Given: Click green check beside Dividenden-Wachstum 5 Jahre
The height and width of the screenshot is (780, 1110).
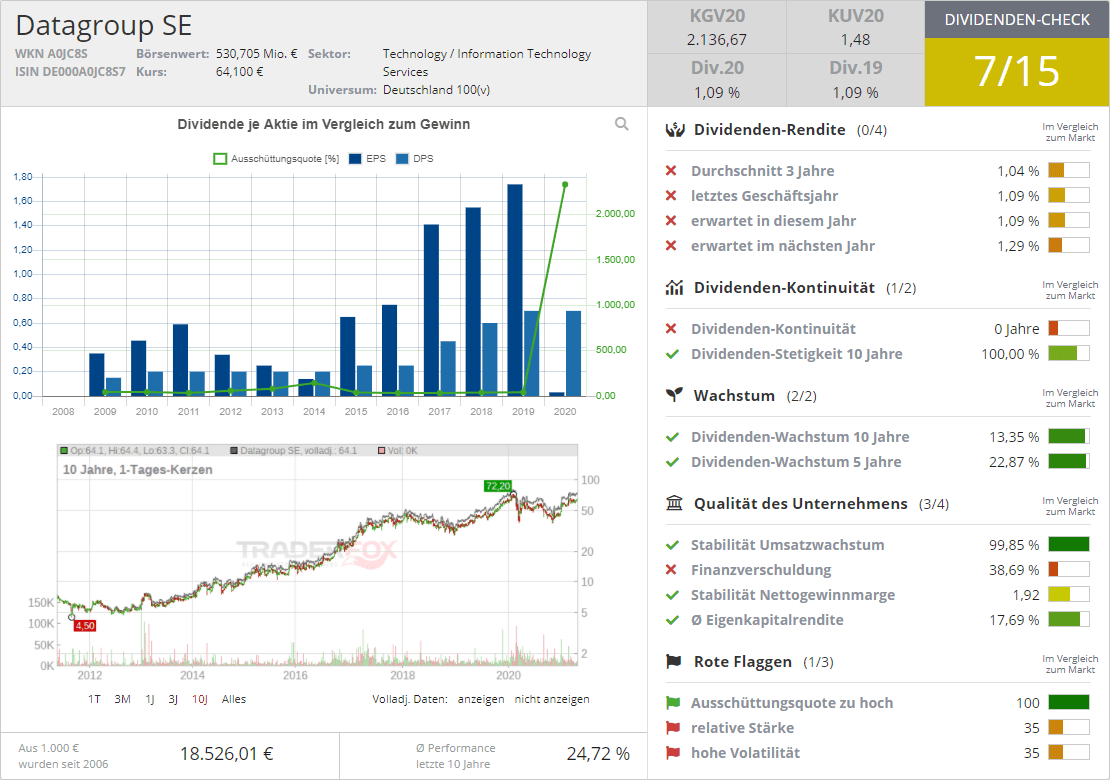Looking at the screenshot, I should click(x=673, y=461).
